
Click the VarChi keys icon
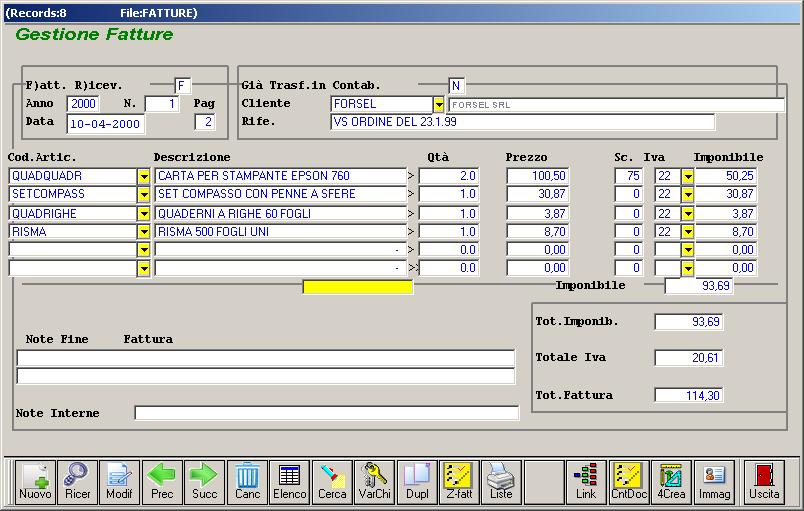point(375,482)
